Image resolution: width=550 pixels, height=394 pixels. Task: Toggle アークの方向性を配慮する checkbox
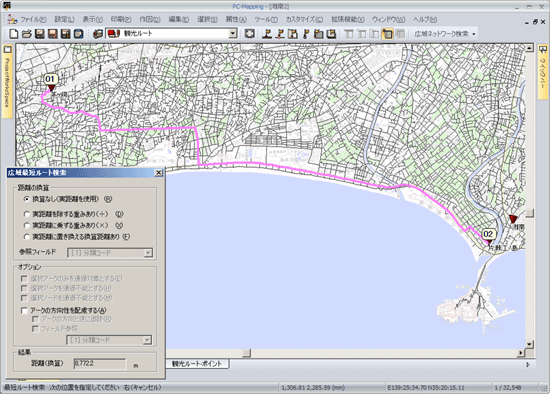24,310
